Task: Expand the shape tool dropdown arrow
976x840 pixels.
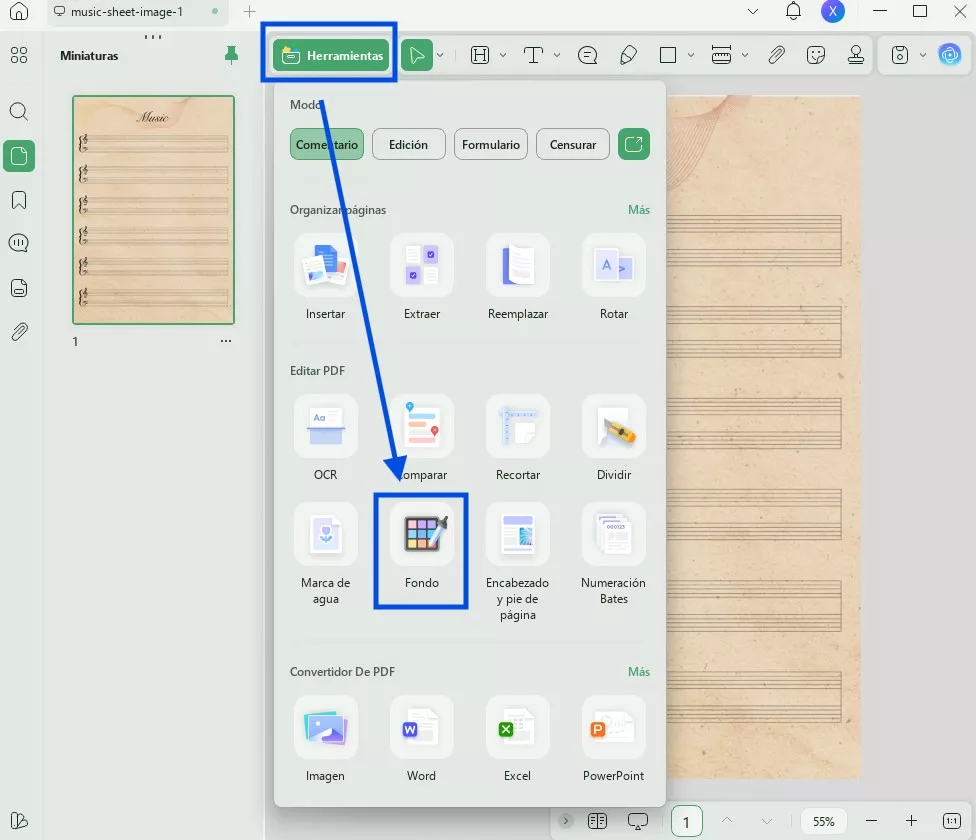Action: (x=691, y=55)
